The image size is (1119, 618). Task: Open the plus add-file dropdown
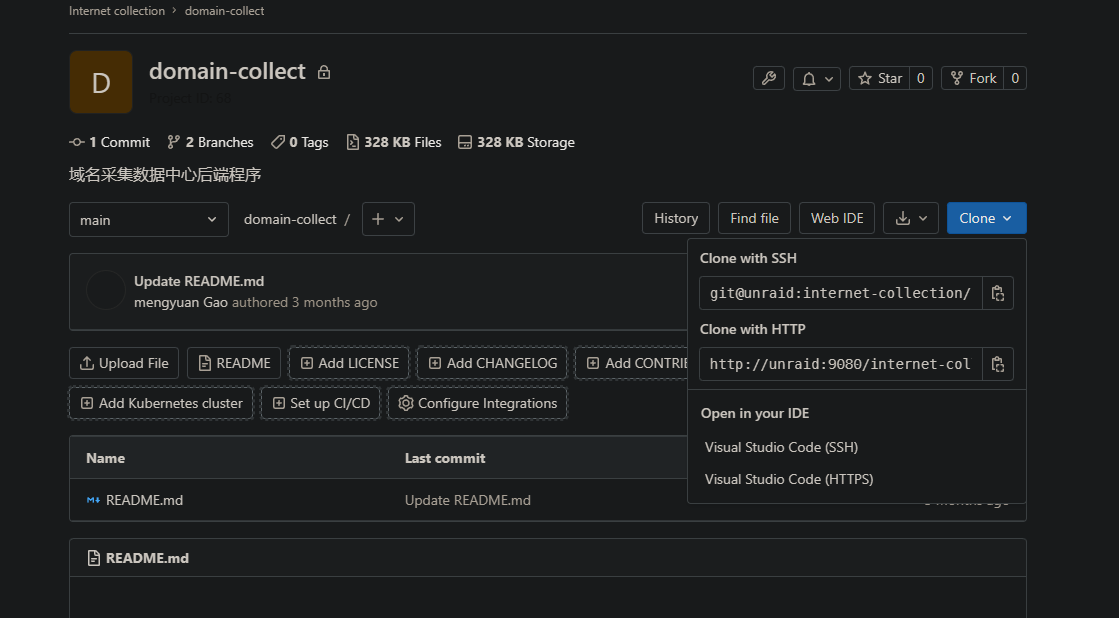[388, 219]
